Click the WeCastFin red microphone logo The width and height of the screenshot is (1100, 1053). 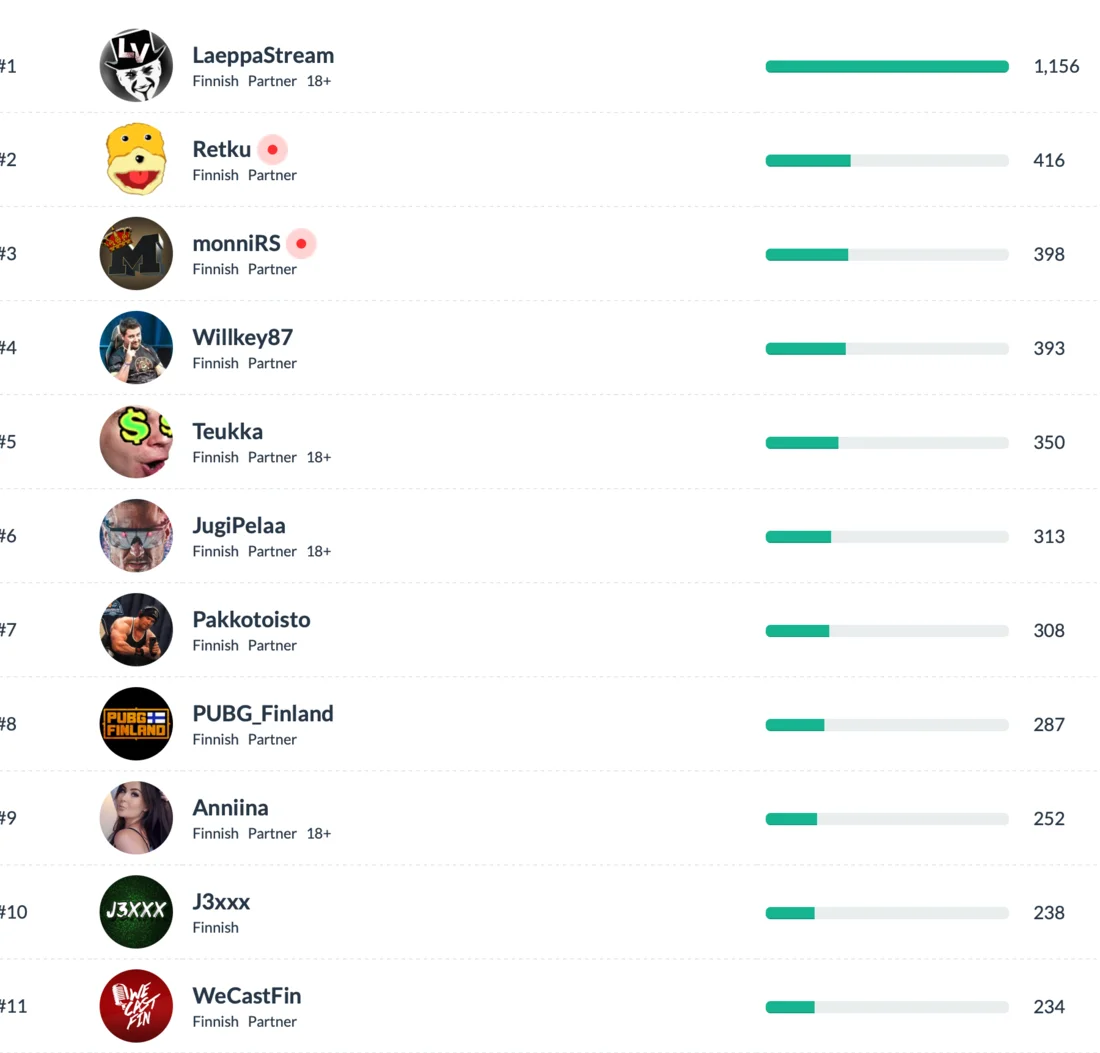(136, 1006)
